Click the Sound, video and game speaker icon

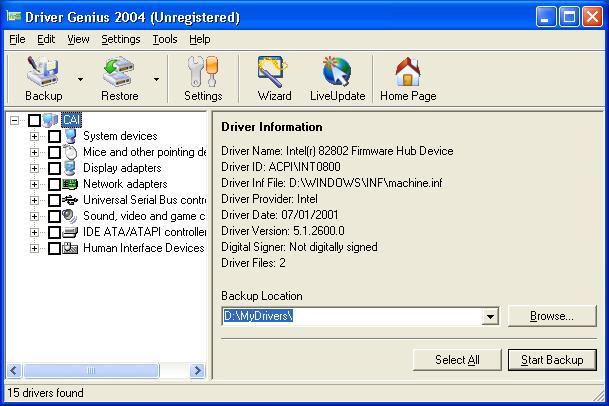click(70, 216)
